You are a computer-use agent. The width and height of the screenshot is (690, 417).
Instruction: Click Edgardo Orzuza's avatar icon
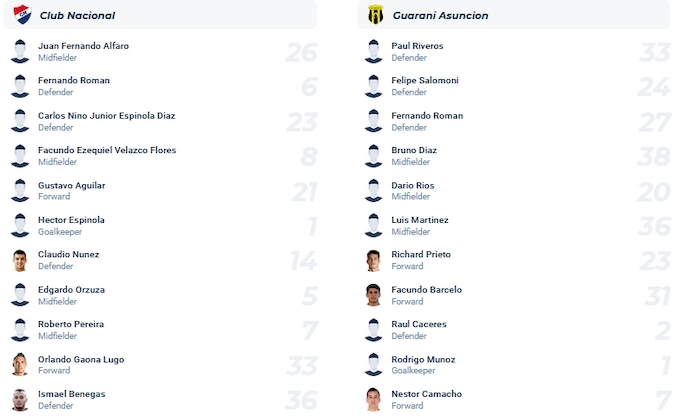(x=20, y=295)
